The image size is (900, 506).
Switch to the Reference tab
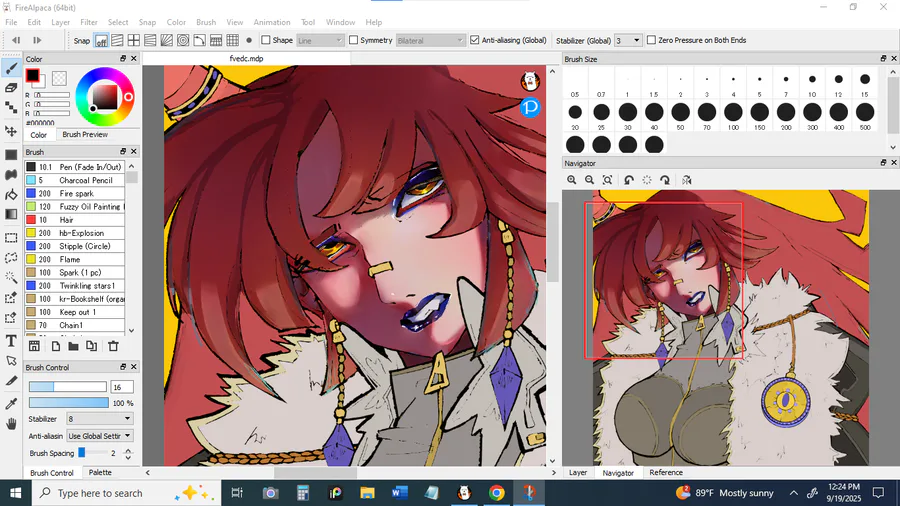click(666, 473)
